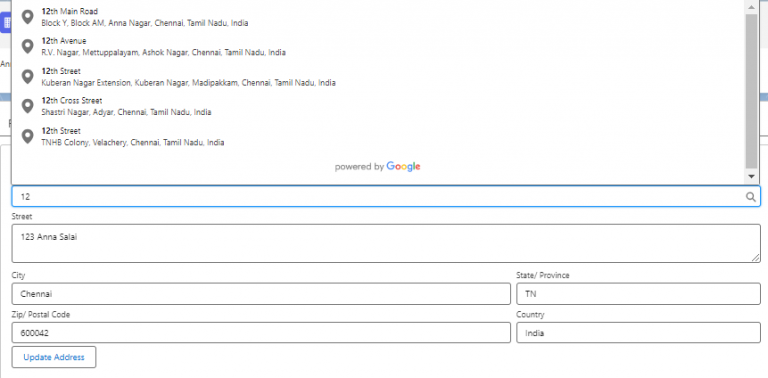768x378 pixels.
Task: Click the Country field showing India
Action: point(638,332)
